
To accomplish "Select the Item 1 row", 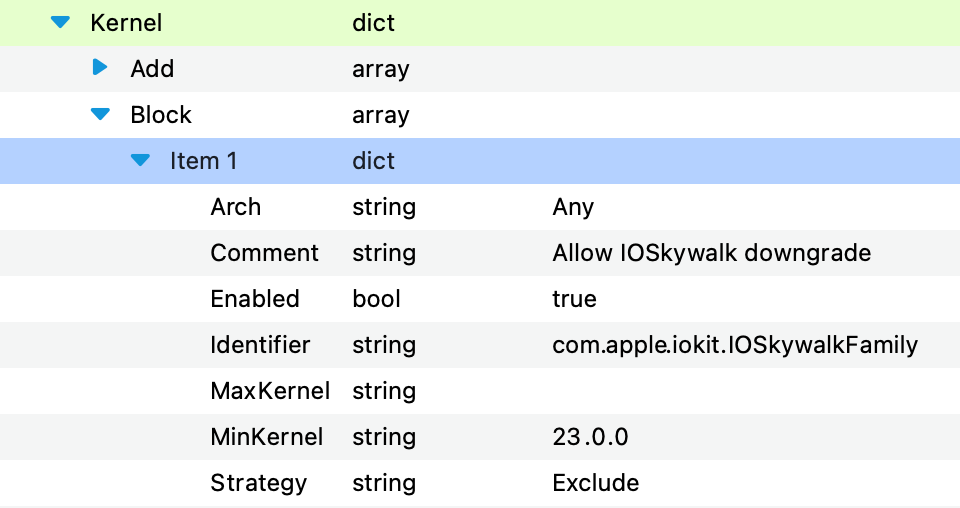I will click(480, 161).
